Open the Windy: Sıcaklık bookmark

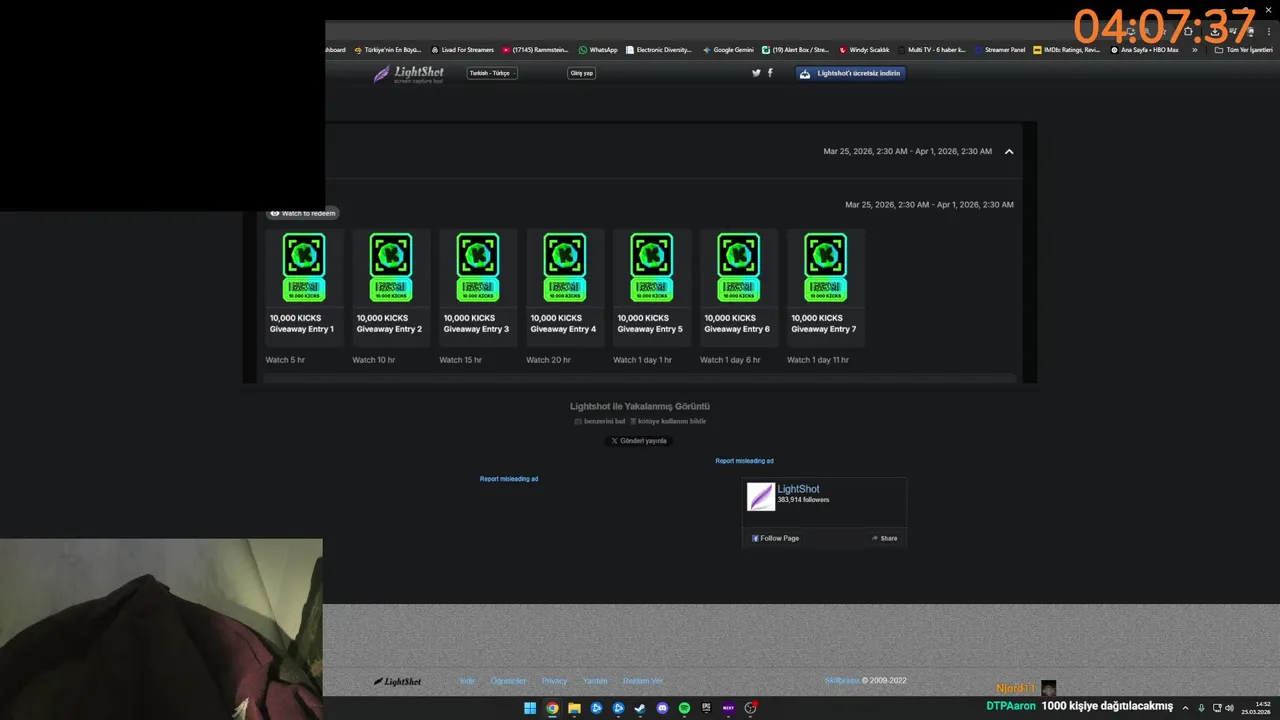pos(864,50)
